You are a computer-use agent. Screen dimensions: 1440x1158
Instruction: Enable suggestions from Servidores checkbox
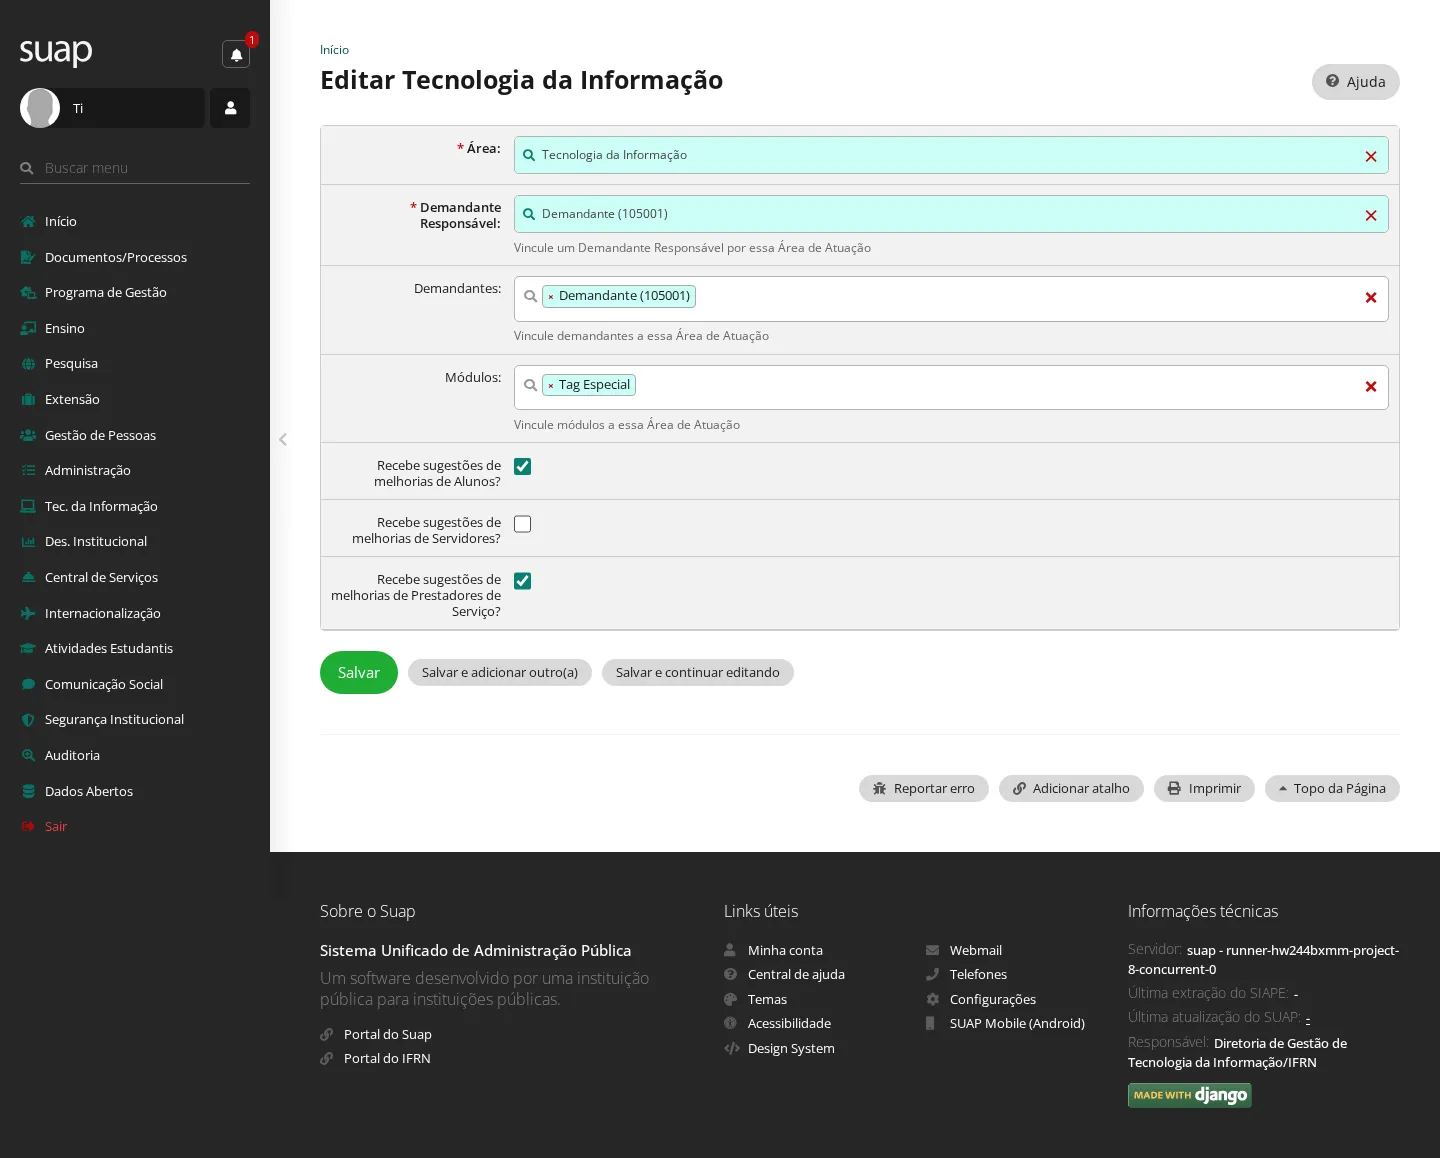pos(522,524)
